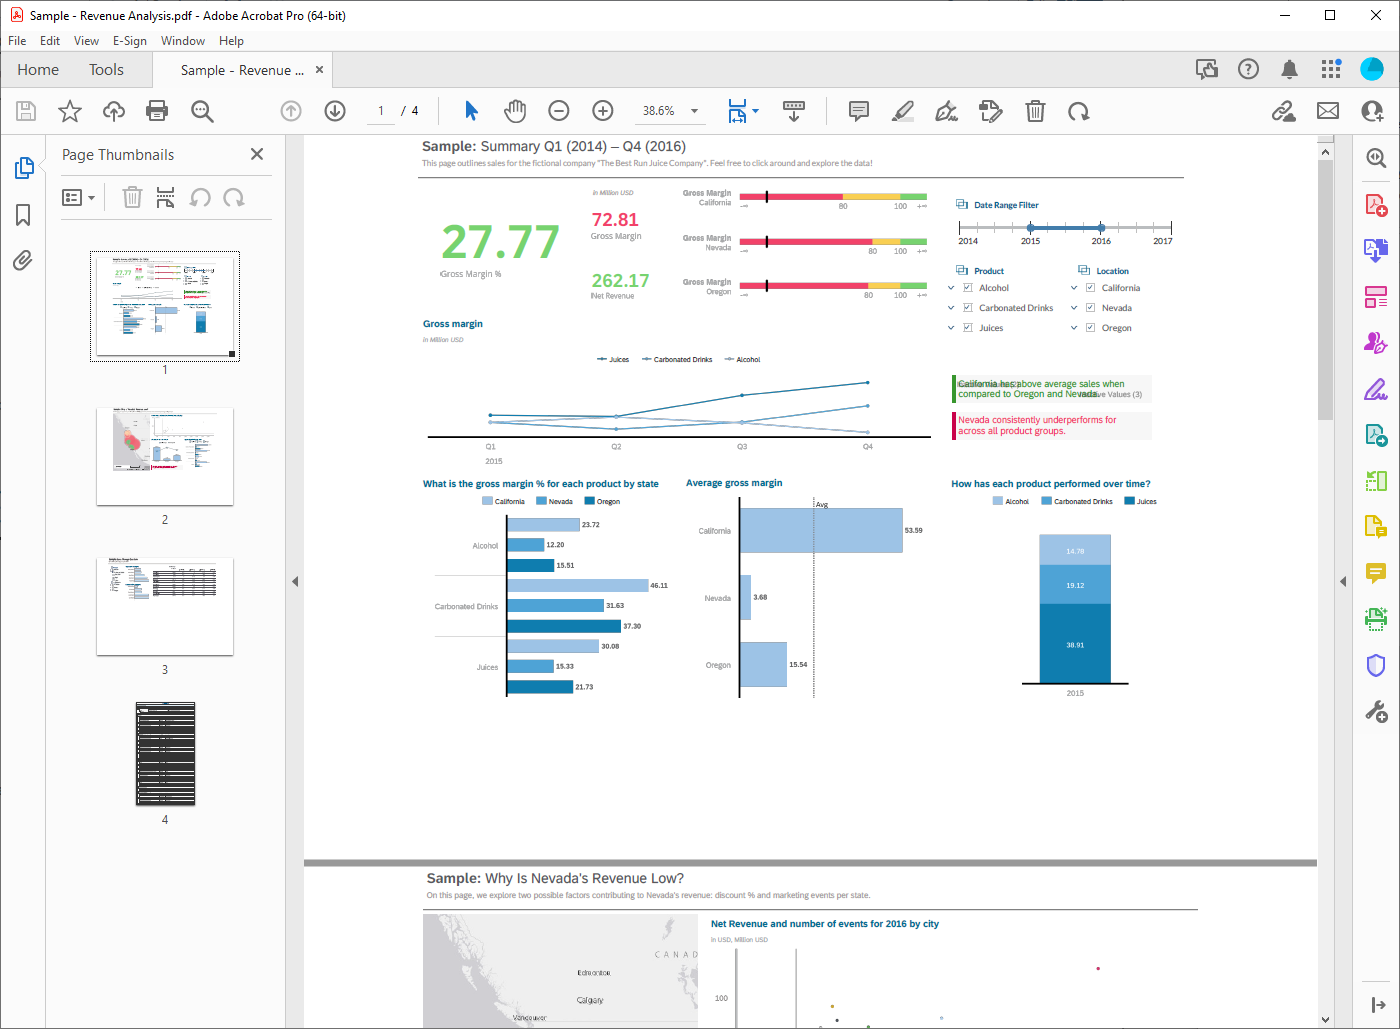Open the thumbnail options menu in Page Thumbnails
This screenshot has width=1400, height=1029.
click(x=78, y=197)
